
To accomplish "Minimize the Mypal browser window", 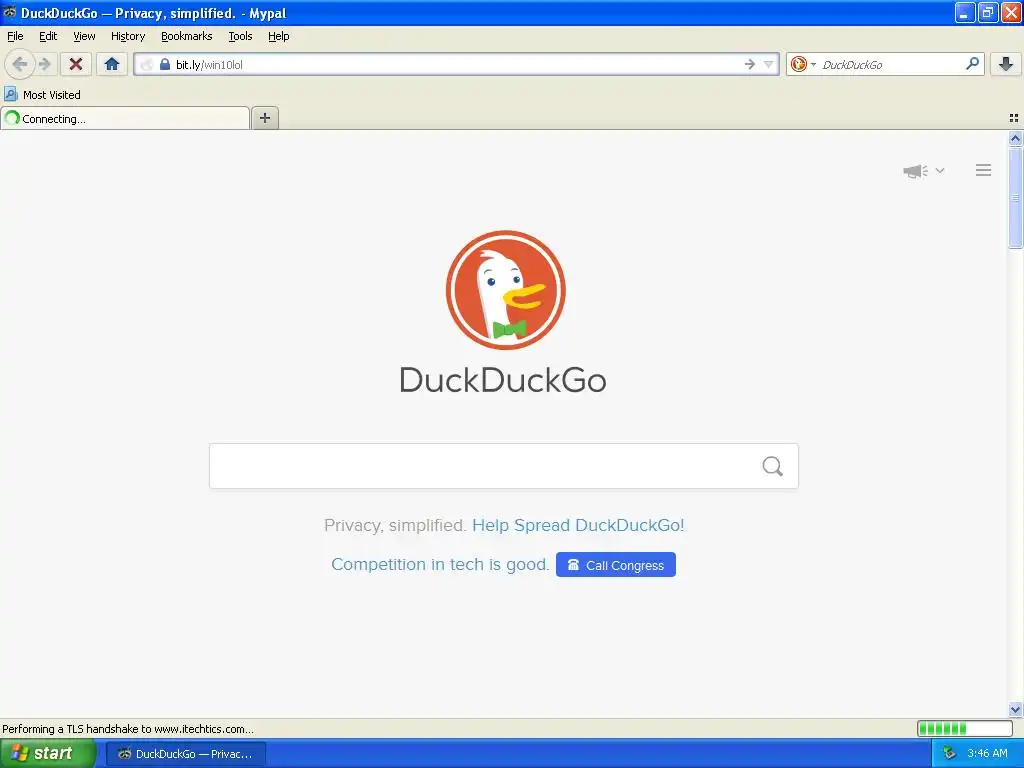I will tap(964, 12).
